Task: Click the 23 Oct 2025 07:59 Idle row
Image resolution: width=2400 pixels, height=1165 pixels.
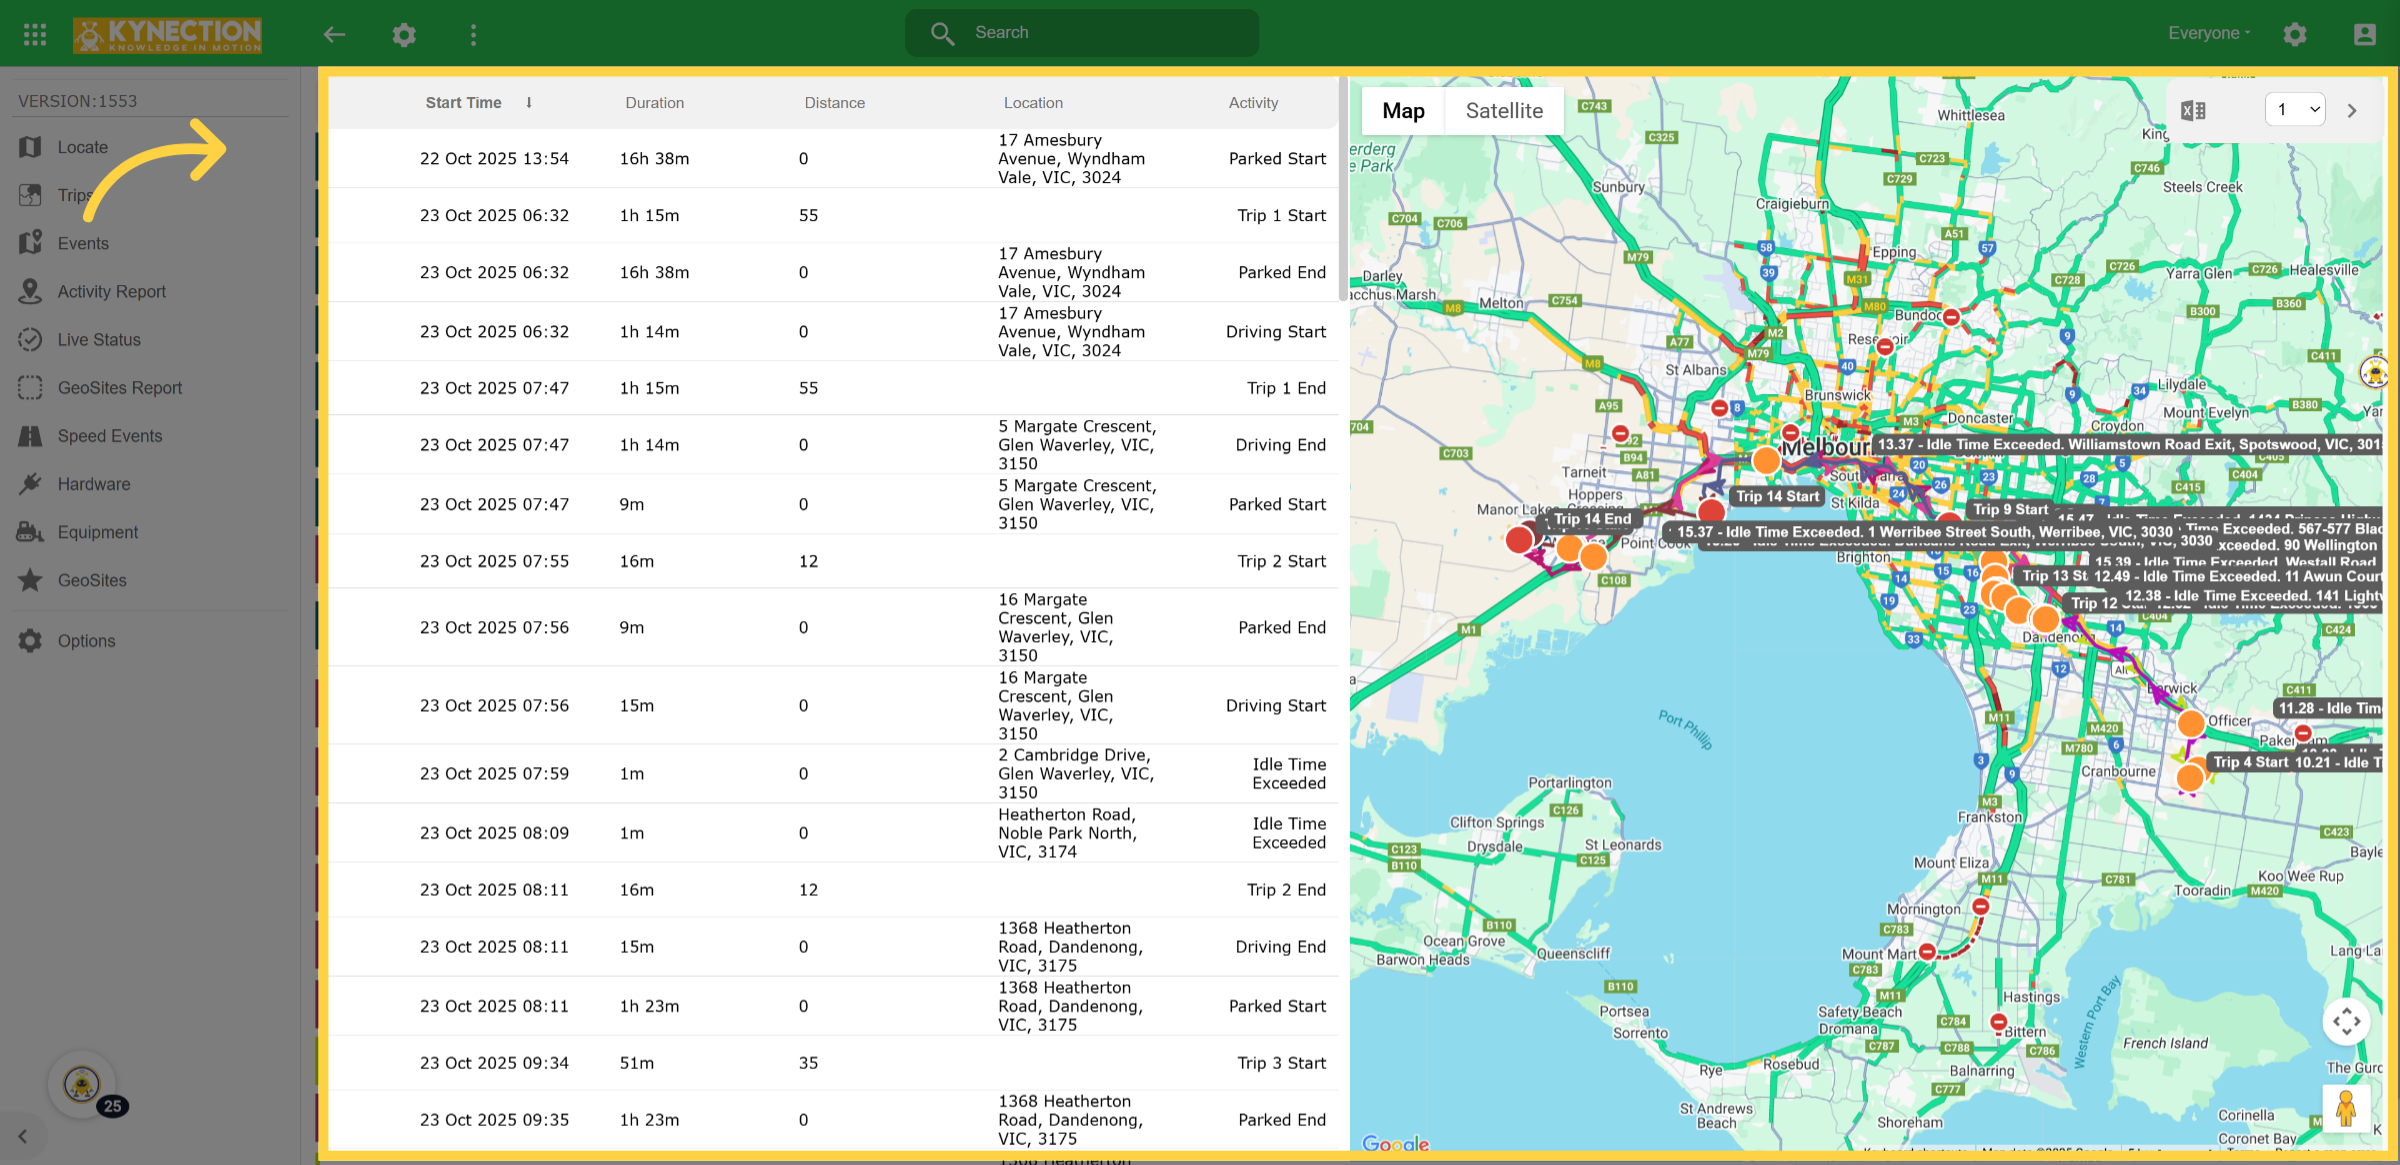Action: tap(833, 773)
